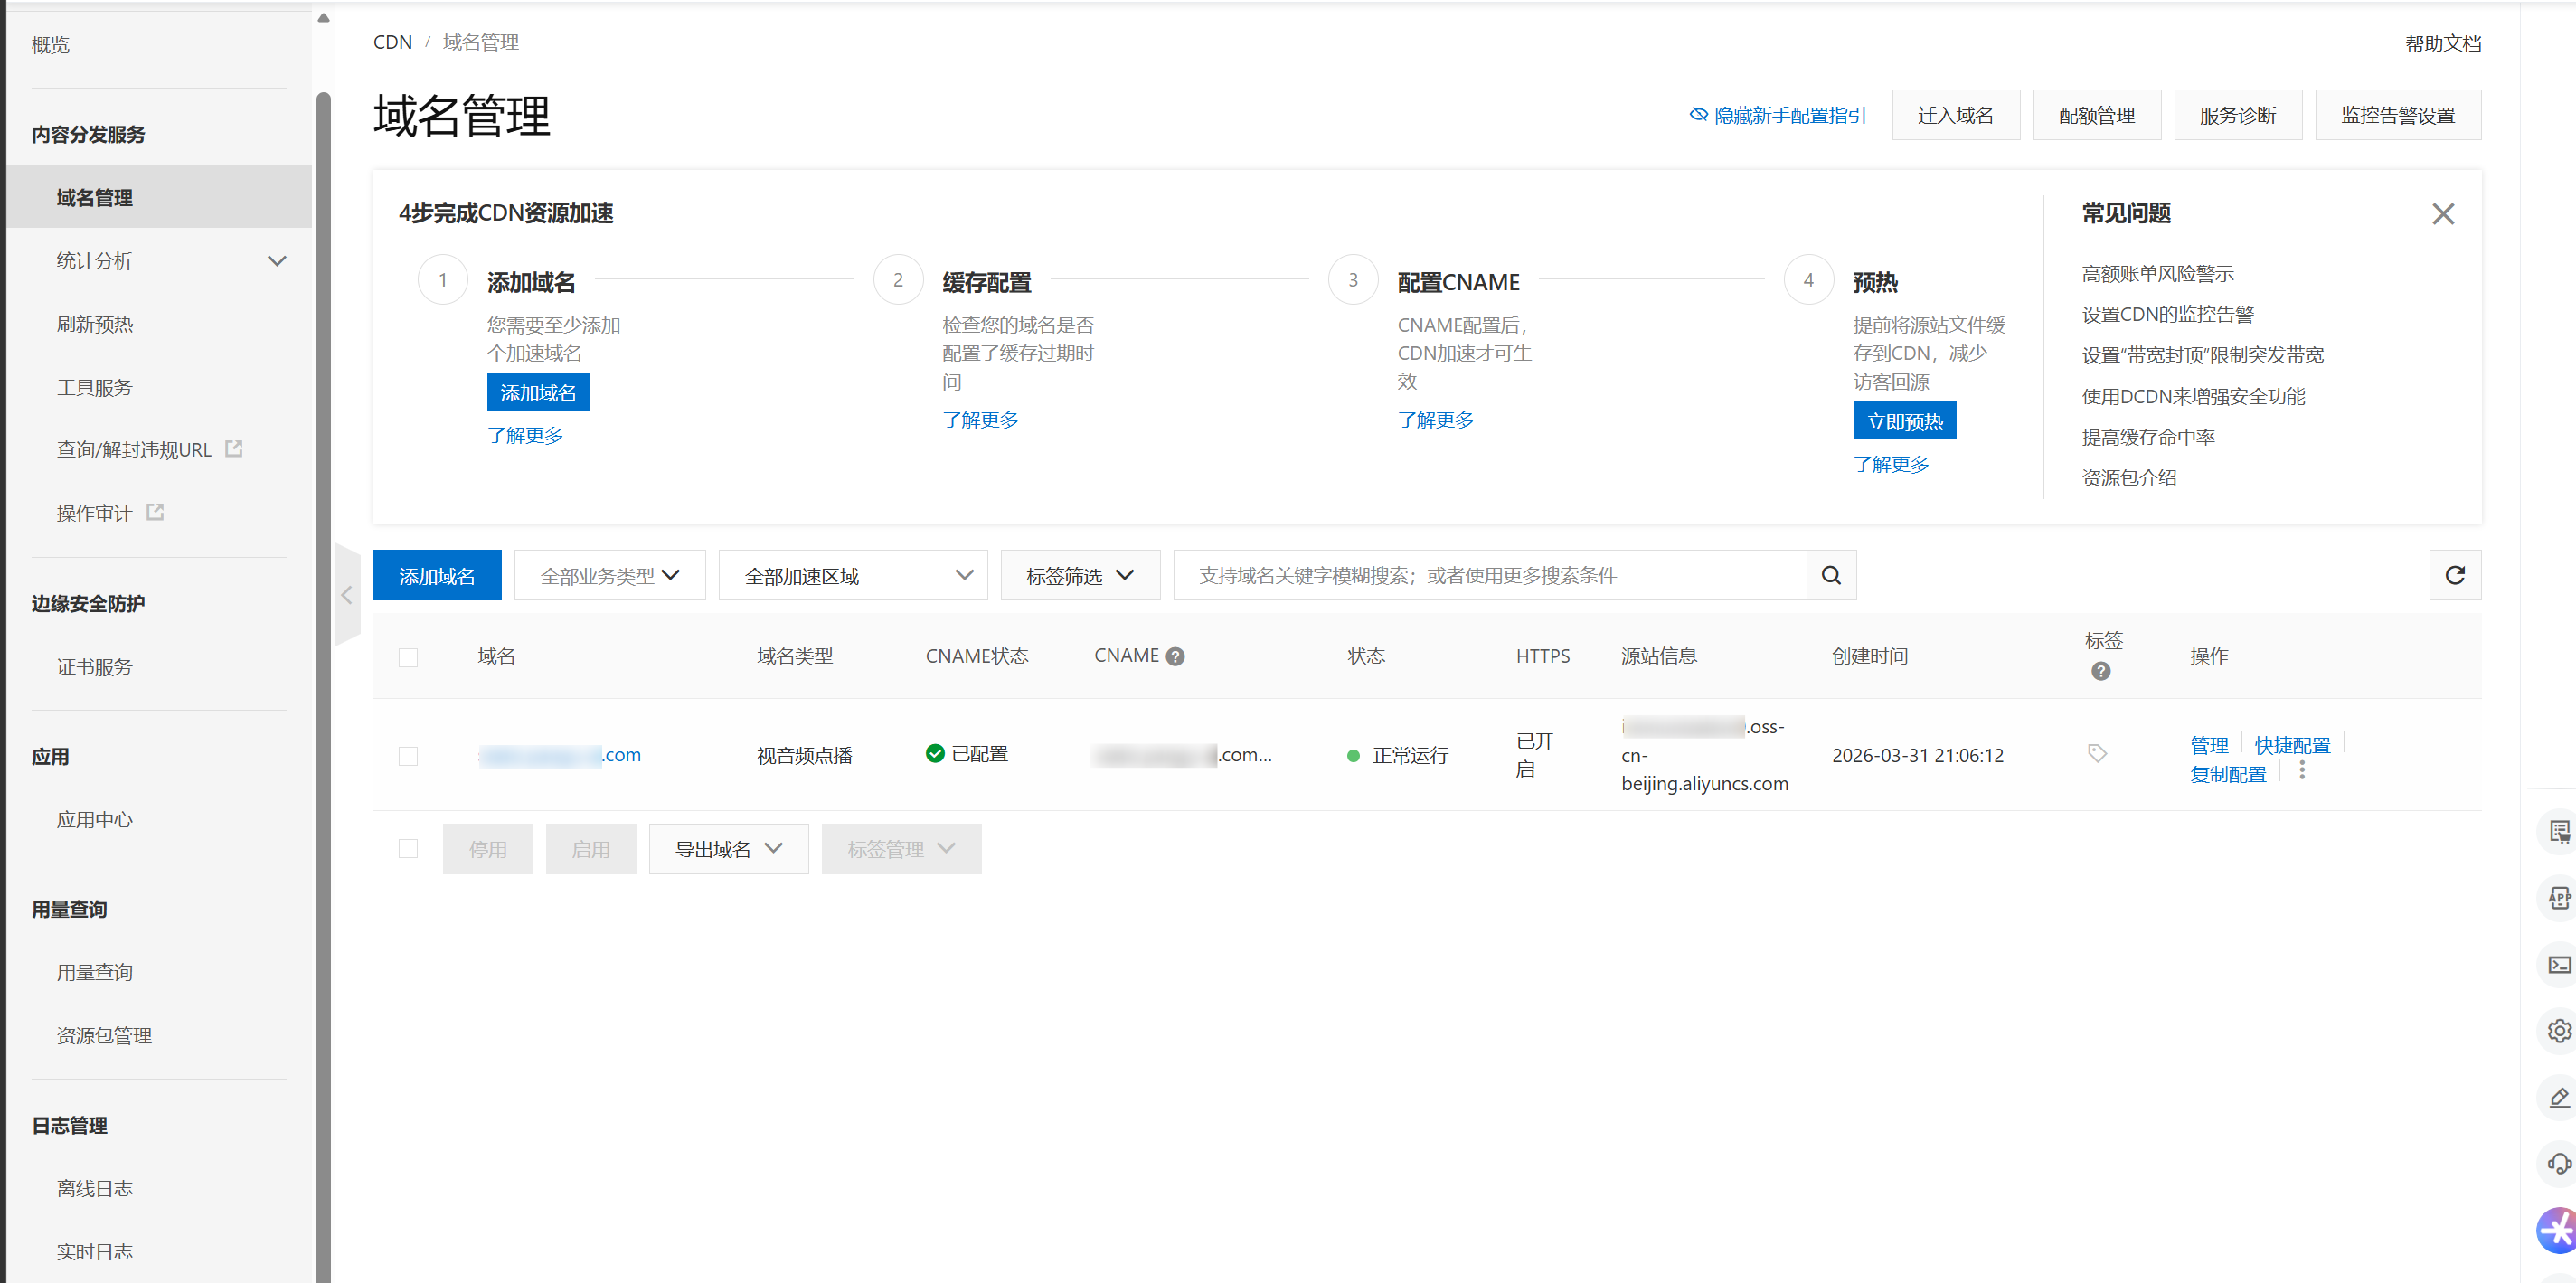Click the settings gear icon on right edge

click(x=2560, y=1030)
